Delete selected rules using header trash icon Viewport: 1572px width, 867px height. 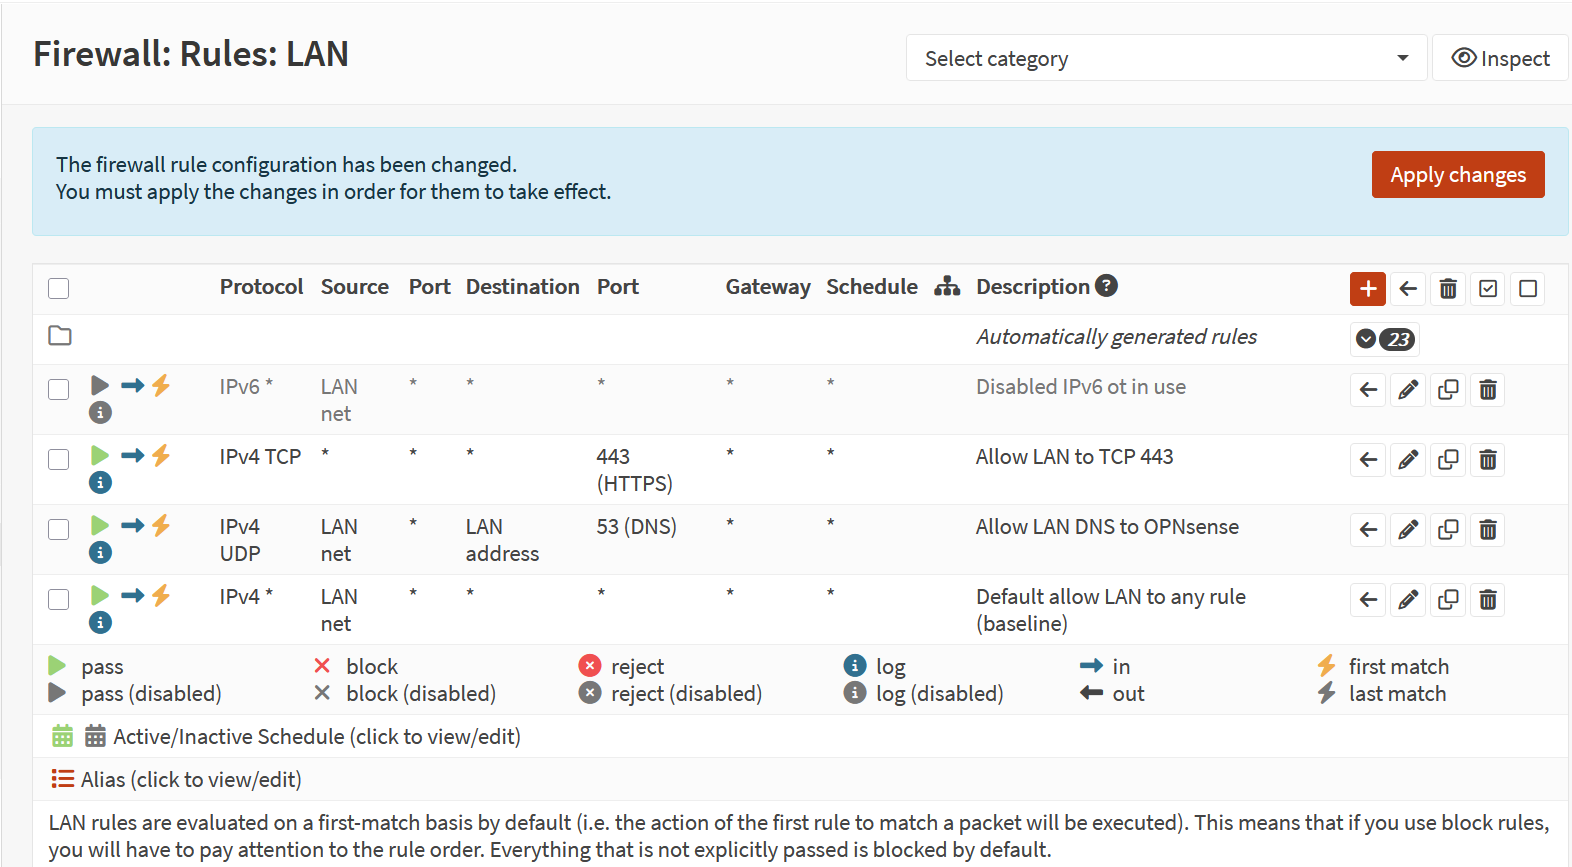tap(1448, 289)
